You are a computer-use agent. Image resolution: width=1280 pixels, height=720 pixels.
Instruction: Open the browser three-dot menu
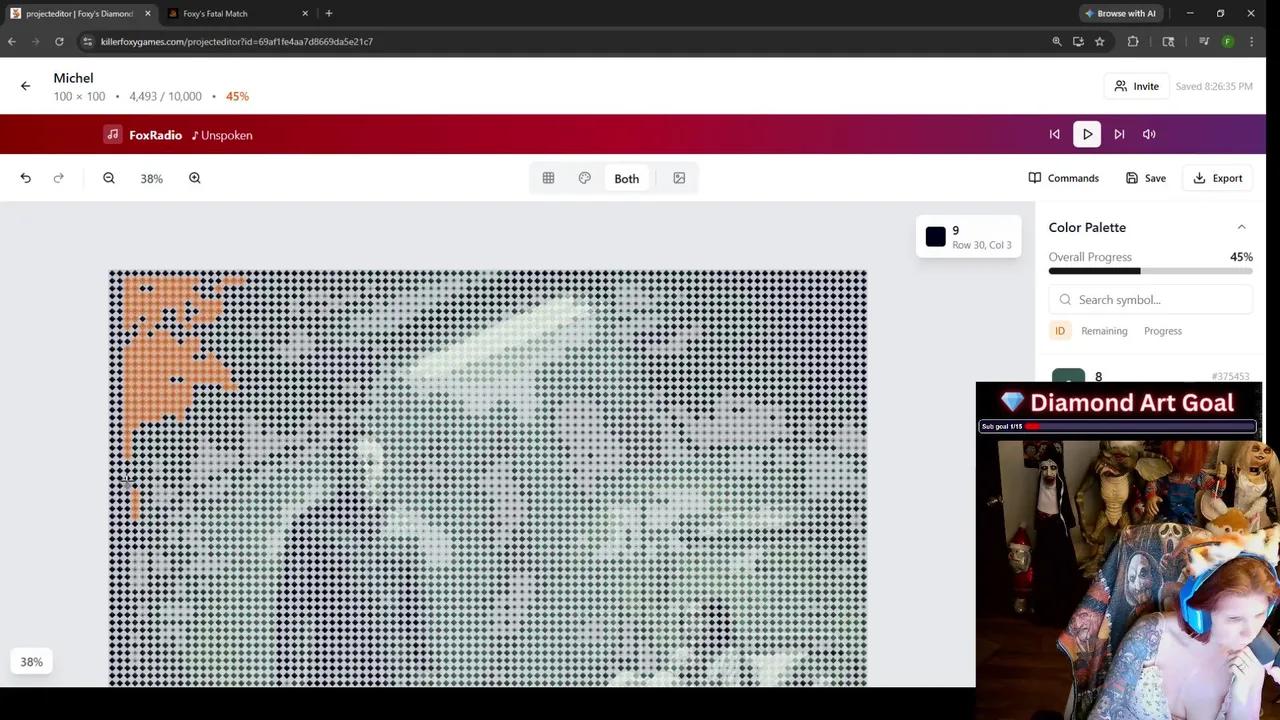pos(1252,41)
